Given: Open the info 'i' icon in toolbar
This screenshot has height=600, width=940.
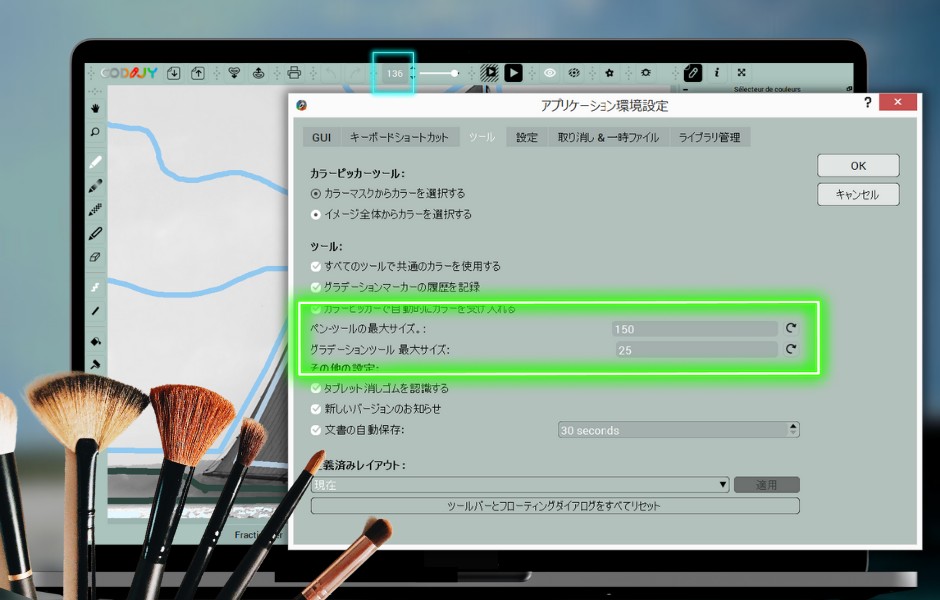Looking at the screenshot, I should (717, 73).
